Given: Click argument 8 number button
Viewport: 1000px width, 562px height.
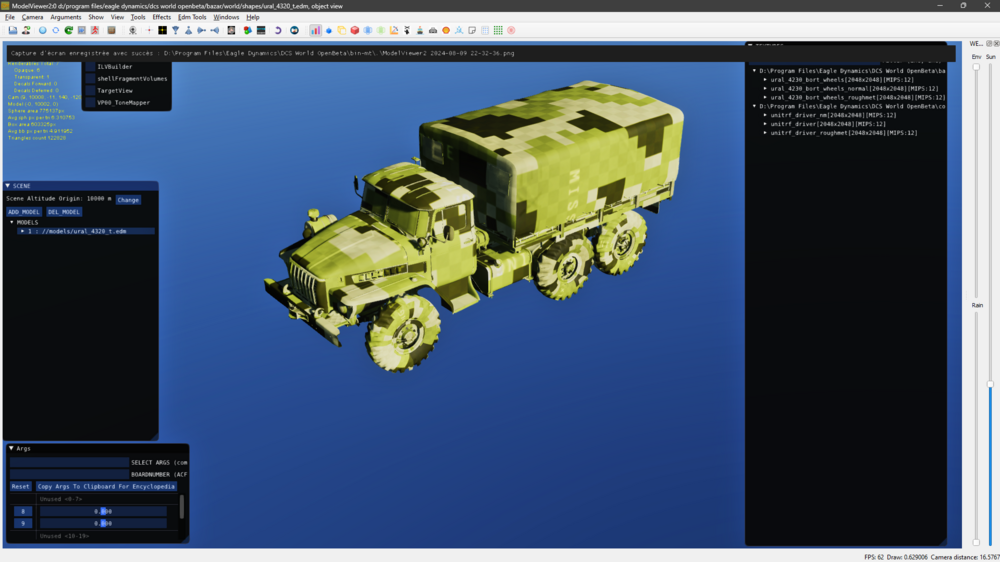Looking at the screenshot, I should tap(23, 511).
